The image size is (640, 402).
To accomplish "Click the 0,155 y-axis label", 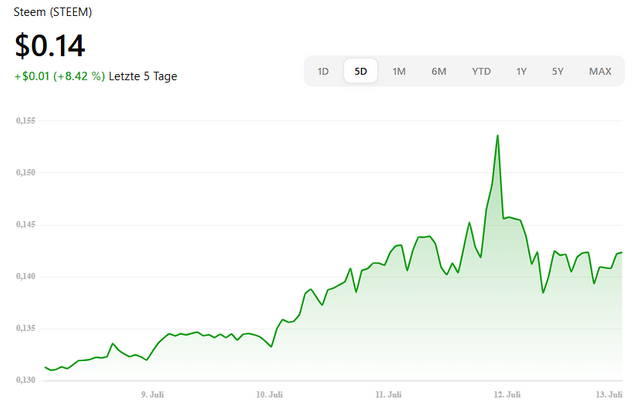I will pyautogui.click(x=26, y=120).
